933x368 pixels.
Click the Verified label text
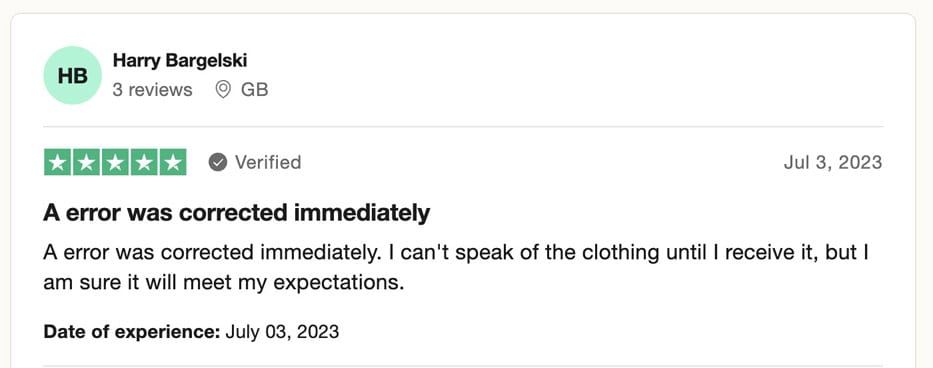[268, 162]
